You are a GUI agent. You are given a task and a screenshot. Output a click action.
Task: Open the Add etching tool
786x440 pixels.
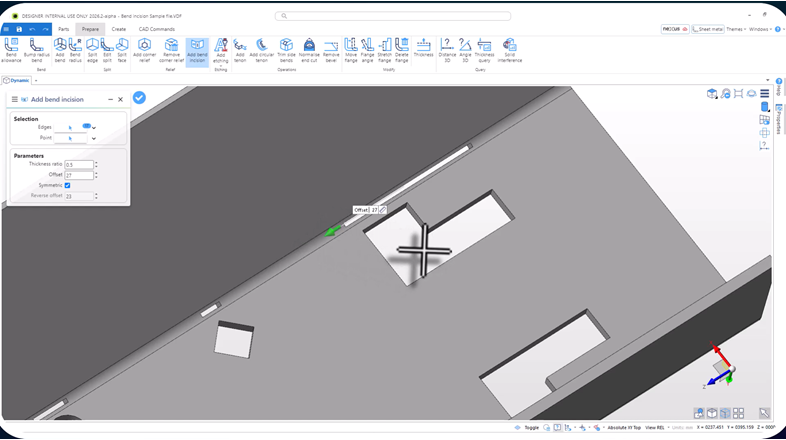tap(221, 49)
